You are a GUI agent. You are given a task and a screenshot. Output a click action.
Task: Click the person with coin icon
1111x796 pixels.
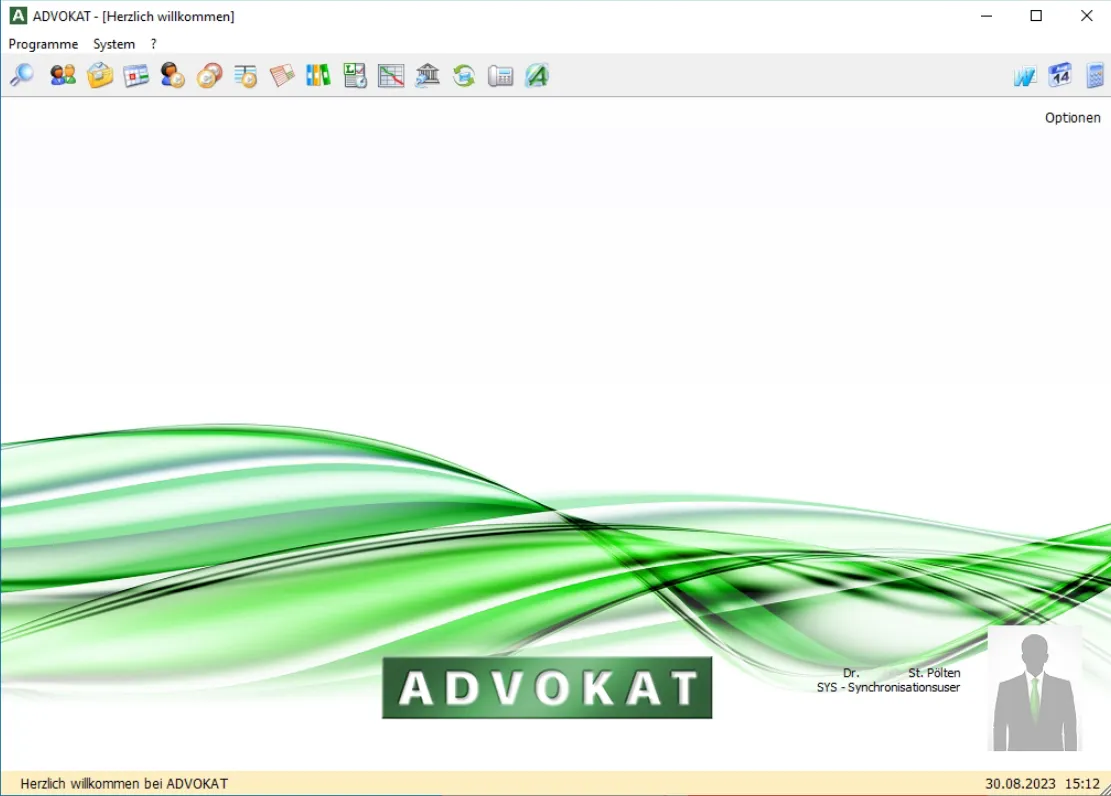tap(173, 75)
